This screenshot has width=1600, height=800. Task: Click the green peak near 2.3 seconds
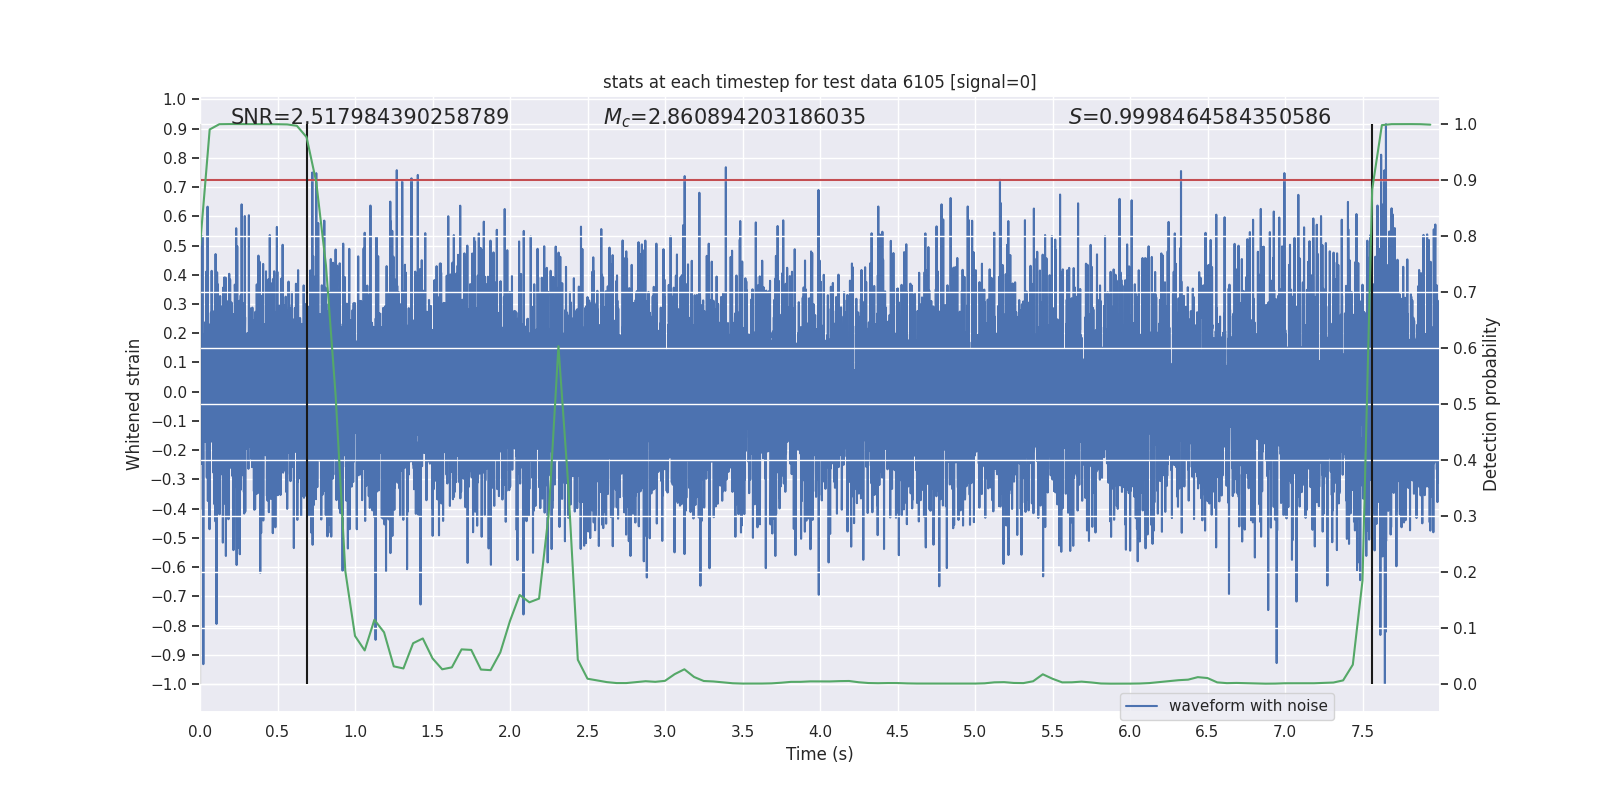click(x=558, y=348)
